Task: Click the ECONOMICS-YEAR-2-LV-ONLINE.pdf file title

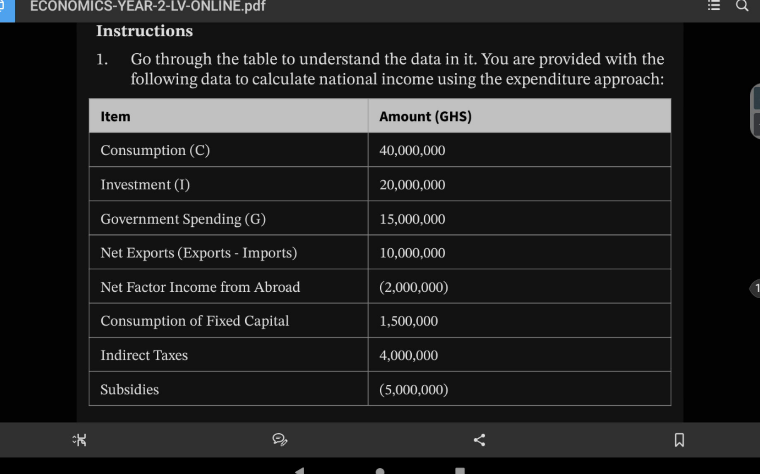Action: click(148, 6)
